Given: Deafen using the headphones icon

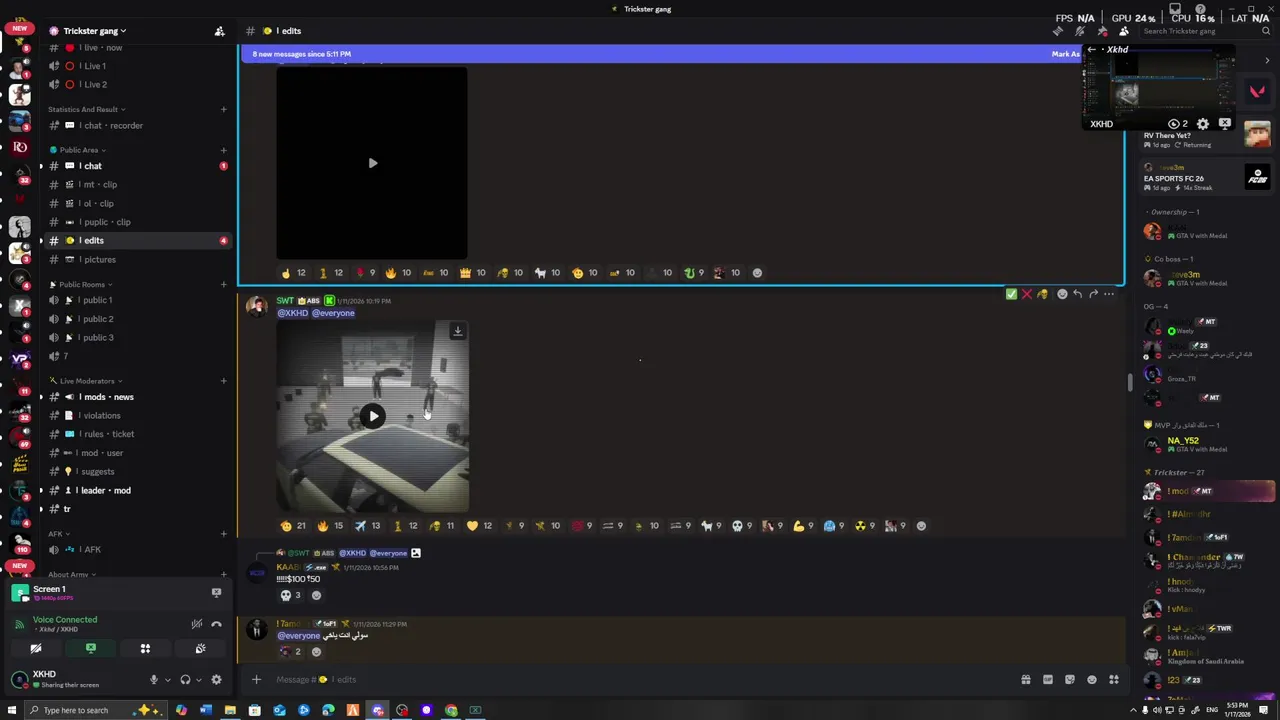Looking at the screenshot, I should click(185, 680).
